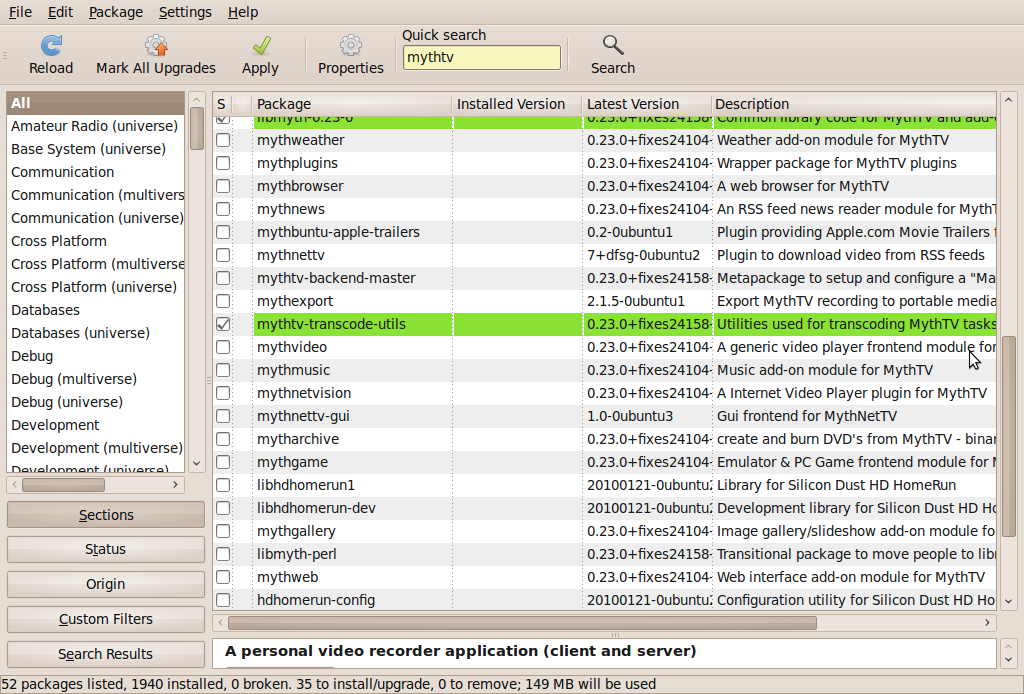
Task: Open package Properties from toolbar
Action: coord(351,55)
